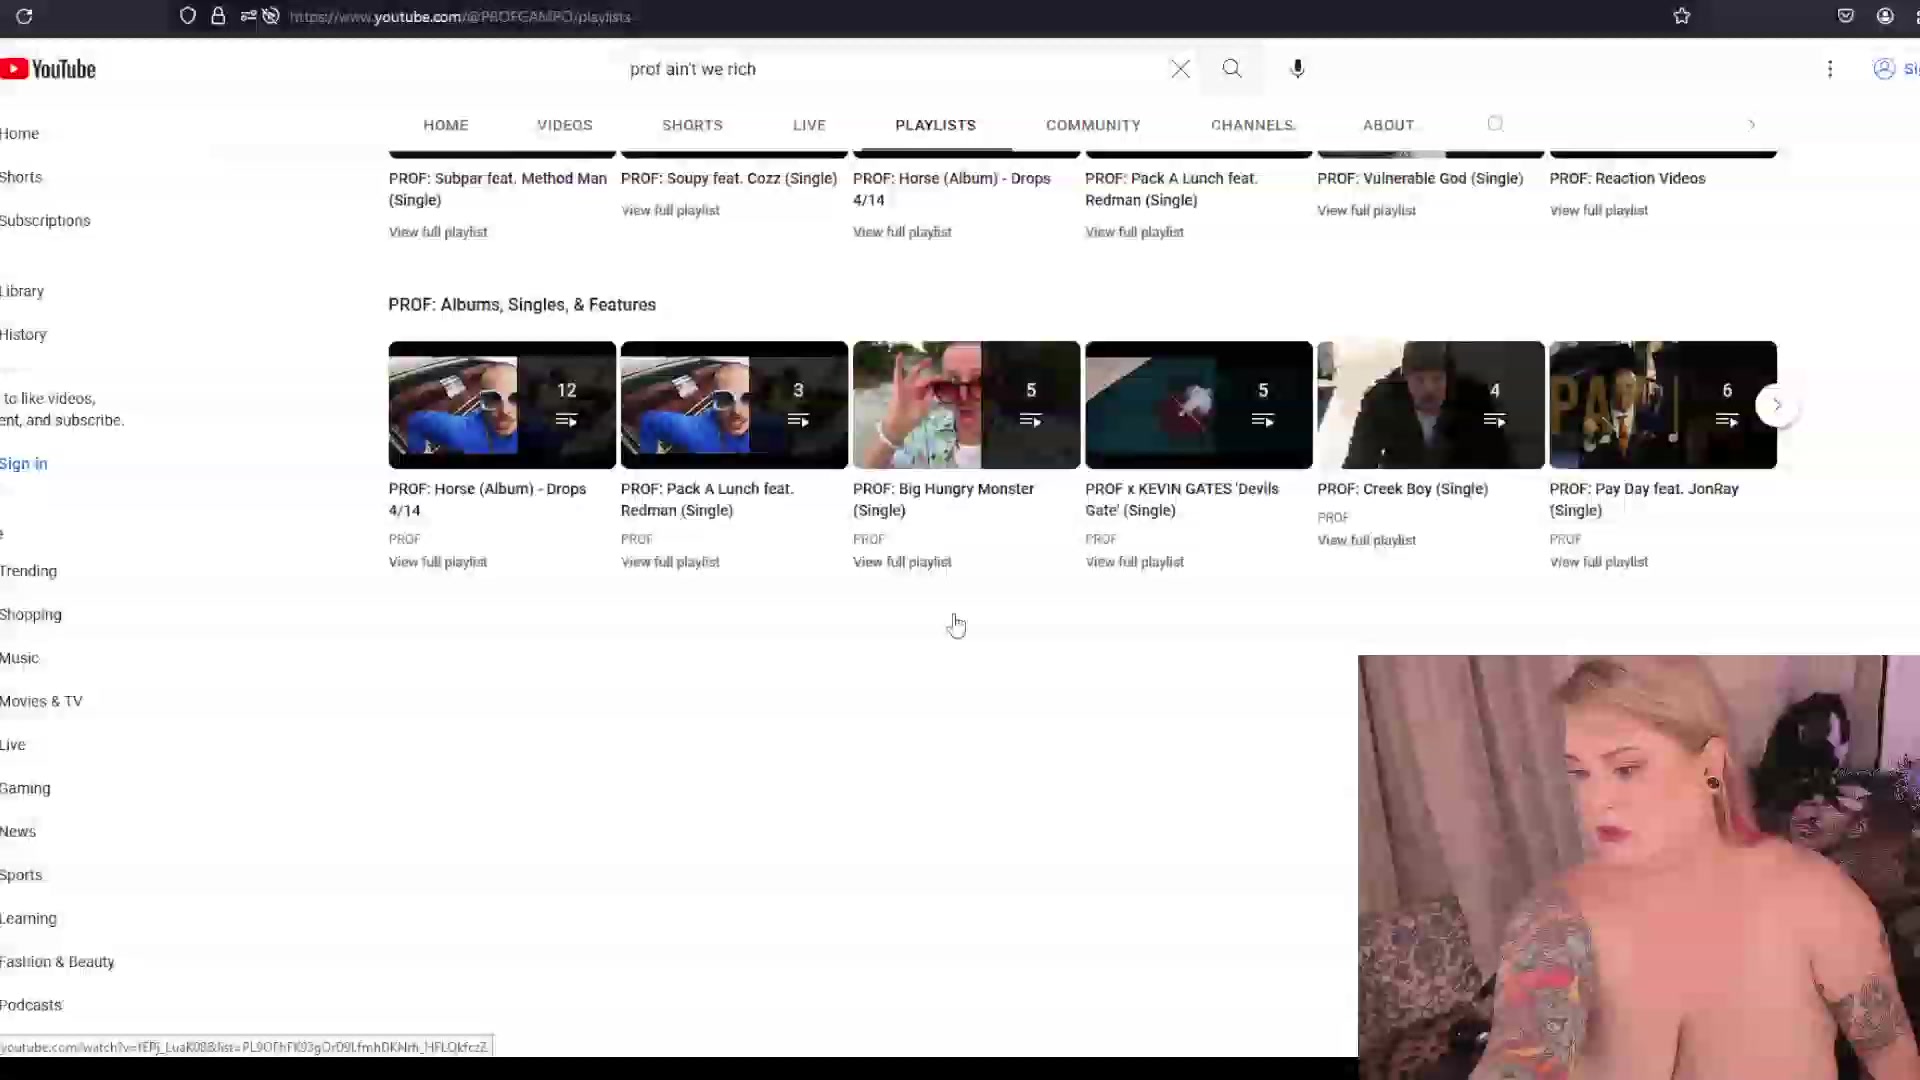This screenshot has height=1080, width=1920.
Task: View full playlist under Reaction Videos
Action: (1598, 210)
